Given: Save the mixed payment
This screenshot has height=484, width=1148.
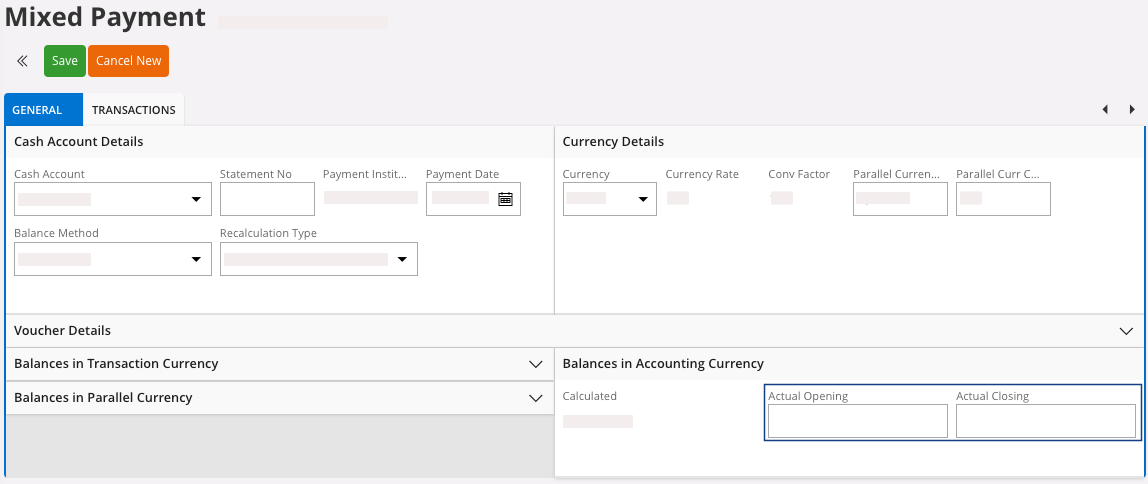Looking at the screenshot, I should (x=65, y=61).
